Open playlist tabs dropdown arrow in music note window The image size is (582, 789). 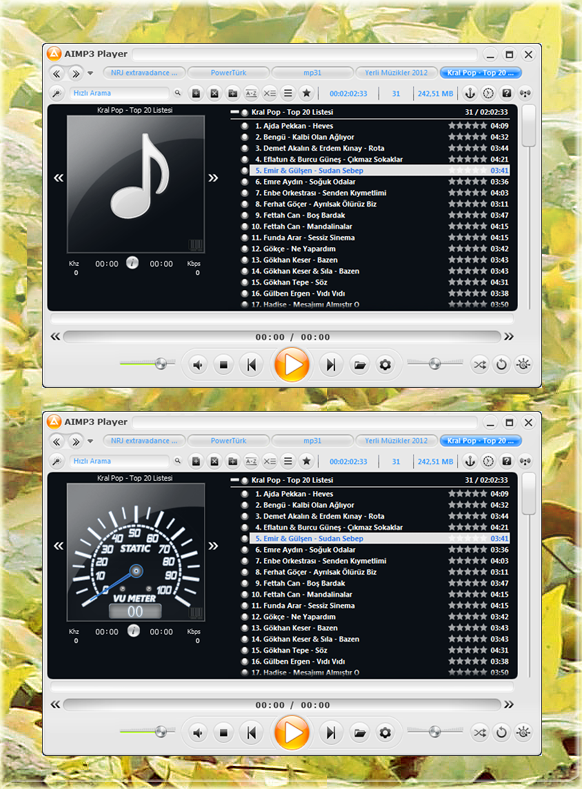tap(91, 73)
